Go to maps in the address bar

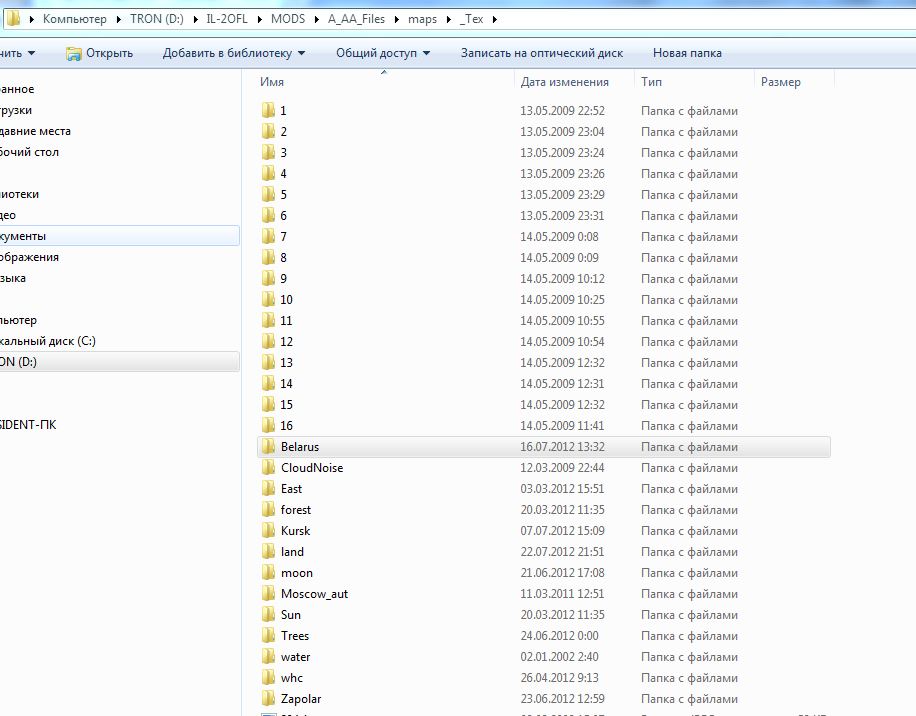click(x=422, y=19)
